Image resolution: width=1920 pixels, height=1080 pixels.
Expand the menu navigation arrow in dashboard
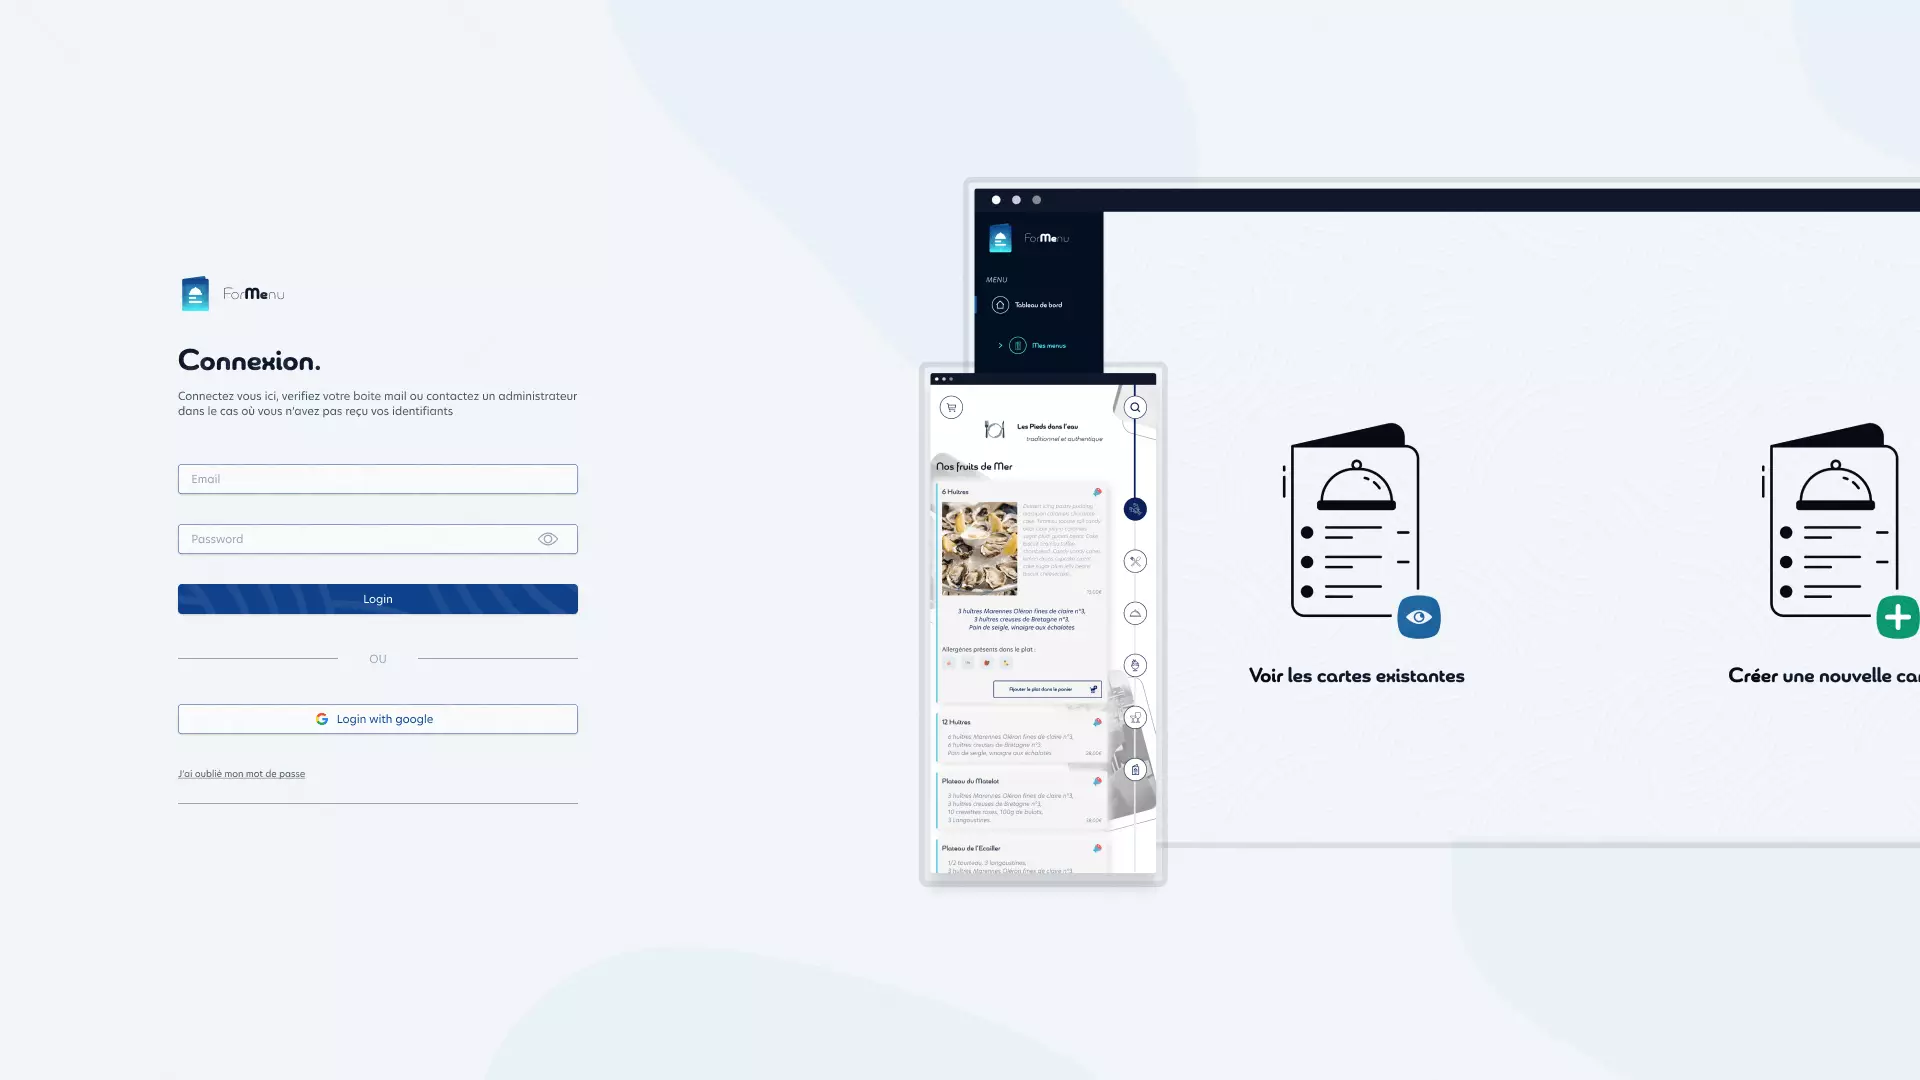998,344
